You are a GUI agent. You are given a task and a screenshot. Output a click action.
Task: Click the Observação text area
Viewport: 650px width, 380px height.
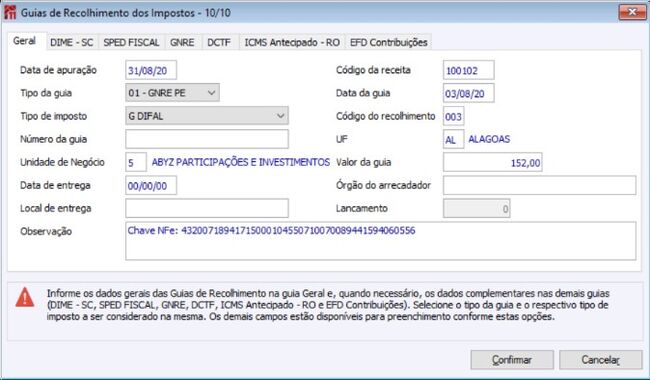point(381,241)
